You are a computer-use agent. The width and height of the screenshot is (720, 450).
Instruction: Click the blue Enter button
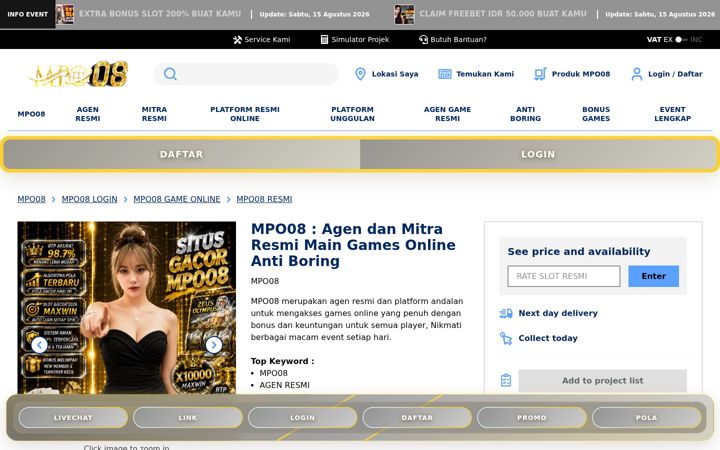tap(653, 276)
